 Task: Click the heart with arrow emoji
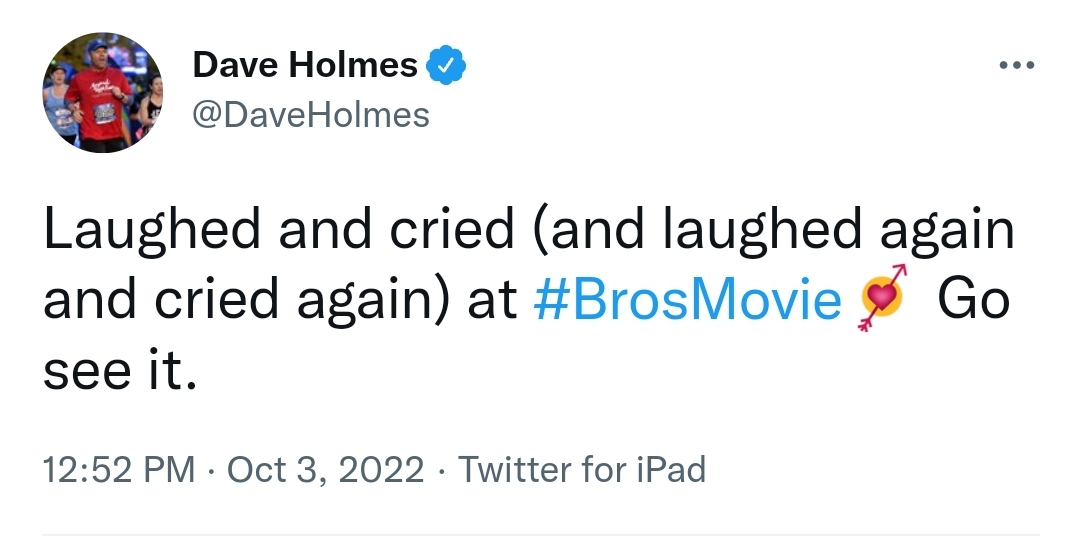coord(882,298)
